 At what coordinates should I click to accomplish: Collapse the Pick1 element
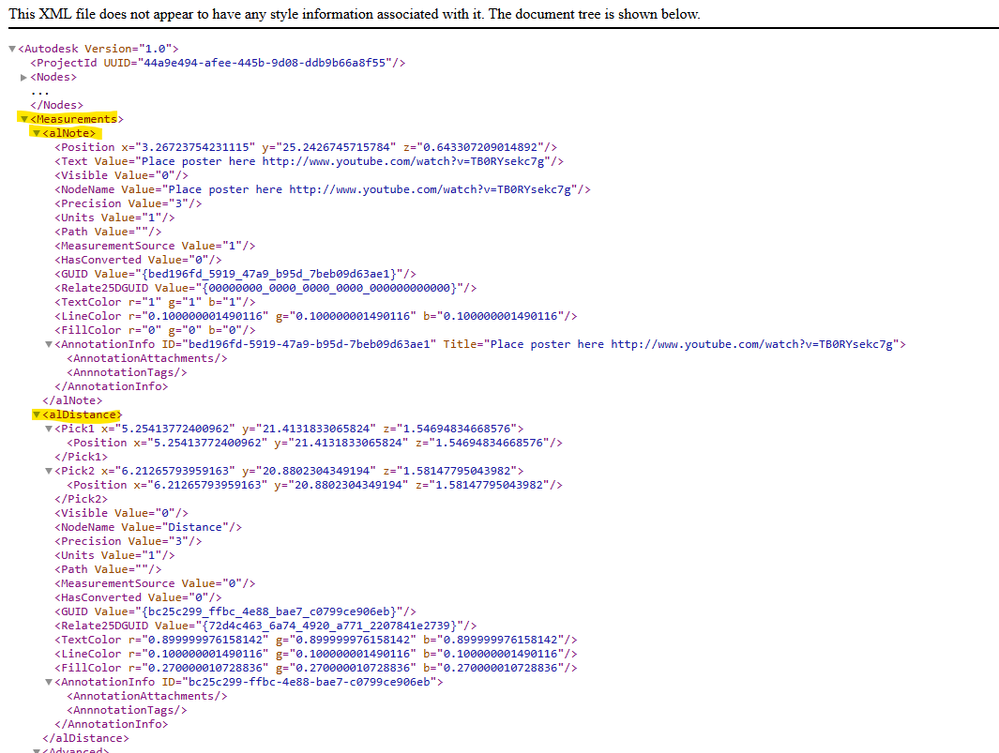(x=48, y=429)
